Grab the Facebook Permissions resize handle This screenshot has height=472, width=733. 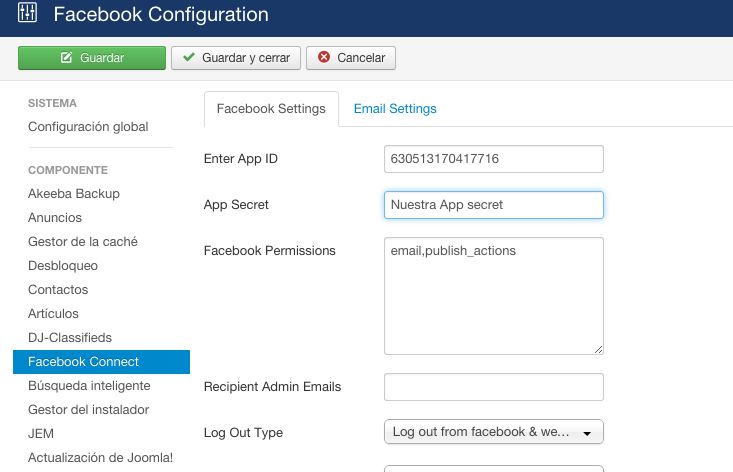pos(598,349)
